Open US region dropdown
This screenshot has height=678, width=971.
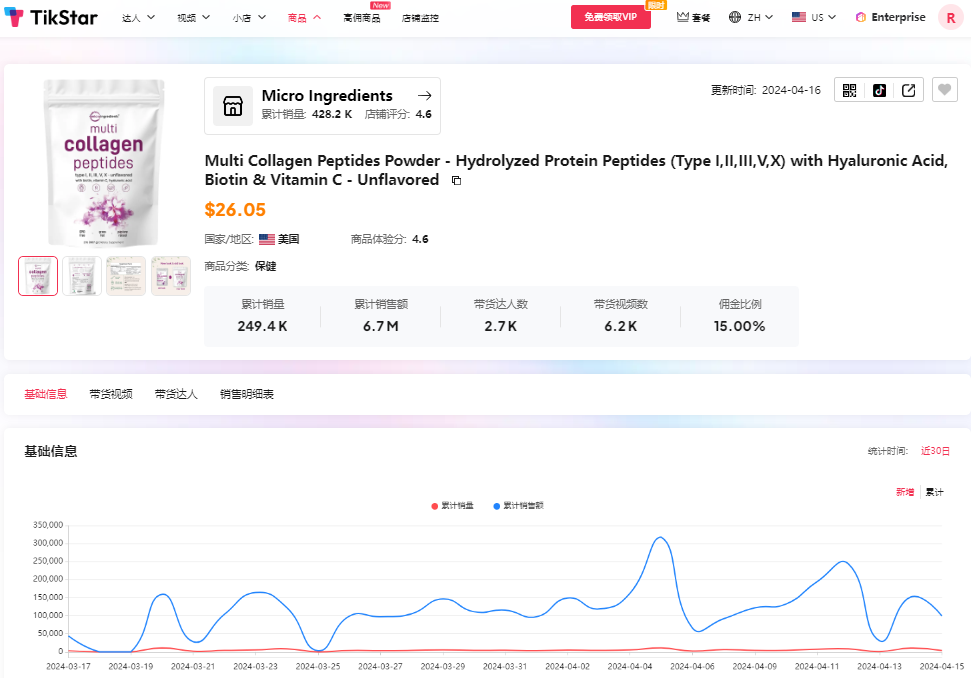point(824,17)
